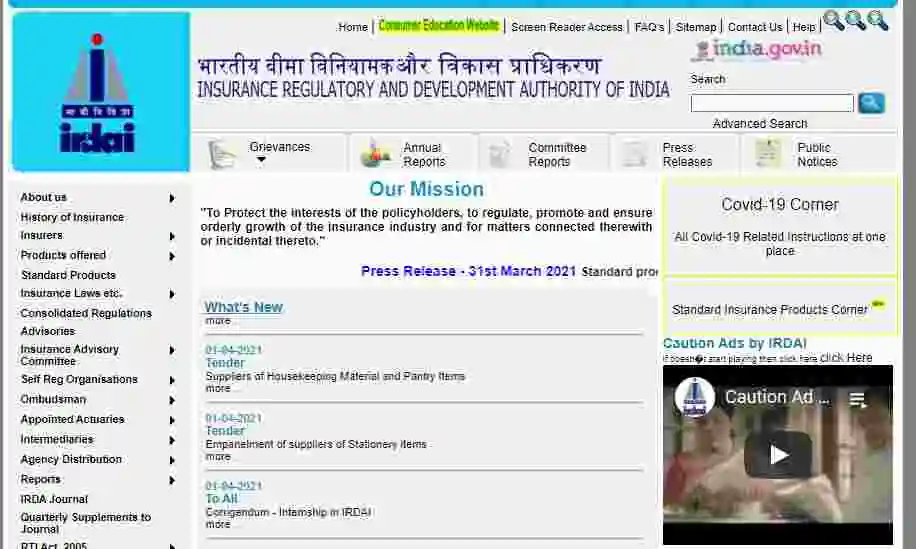Expand the Intermediaries submenu arrow
Viewport: 916px width, 549px height.
(x=172, y=440)
